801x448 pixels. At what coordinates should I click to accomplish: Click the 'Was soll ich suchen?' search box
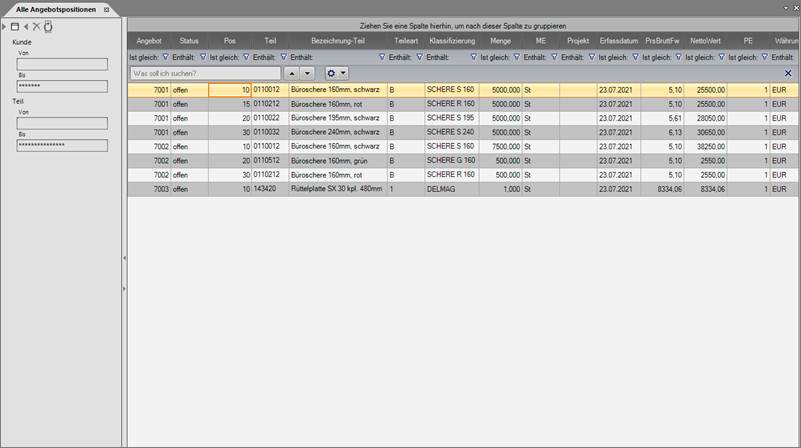pos(206,73)
